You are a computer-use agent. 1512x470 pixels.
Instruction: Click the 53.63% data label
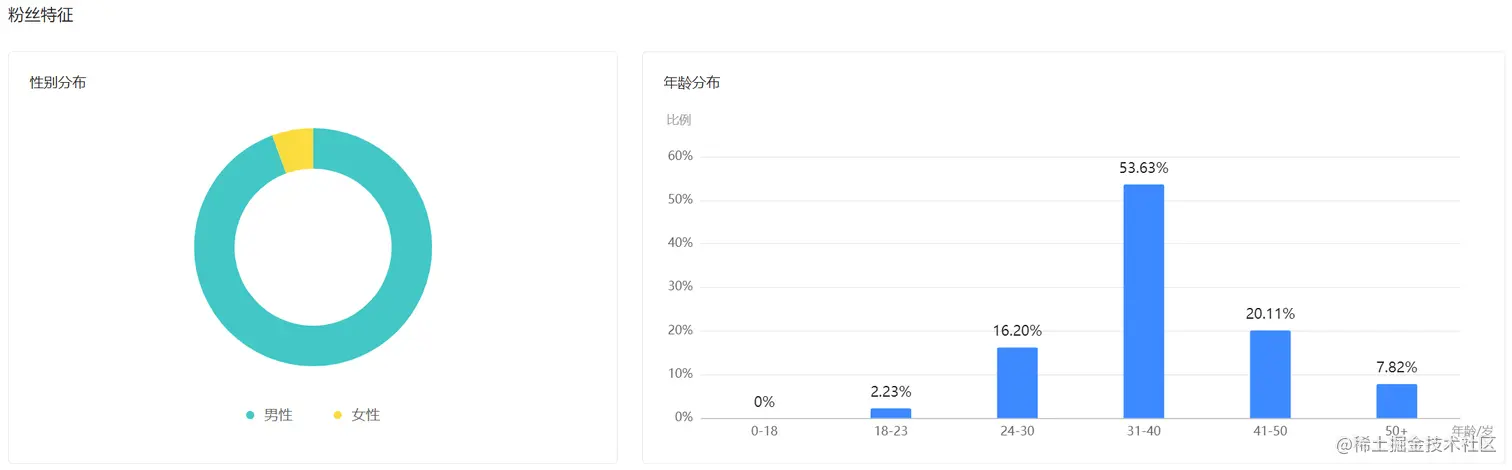(1144, 168)
